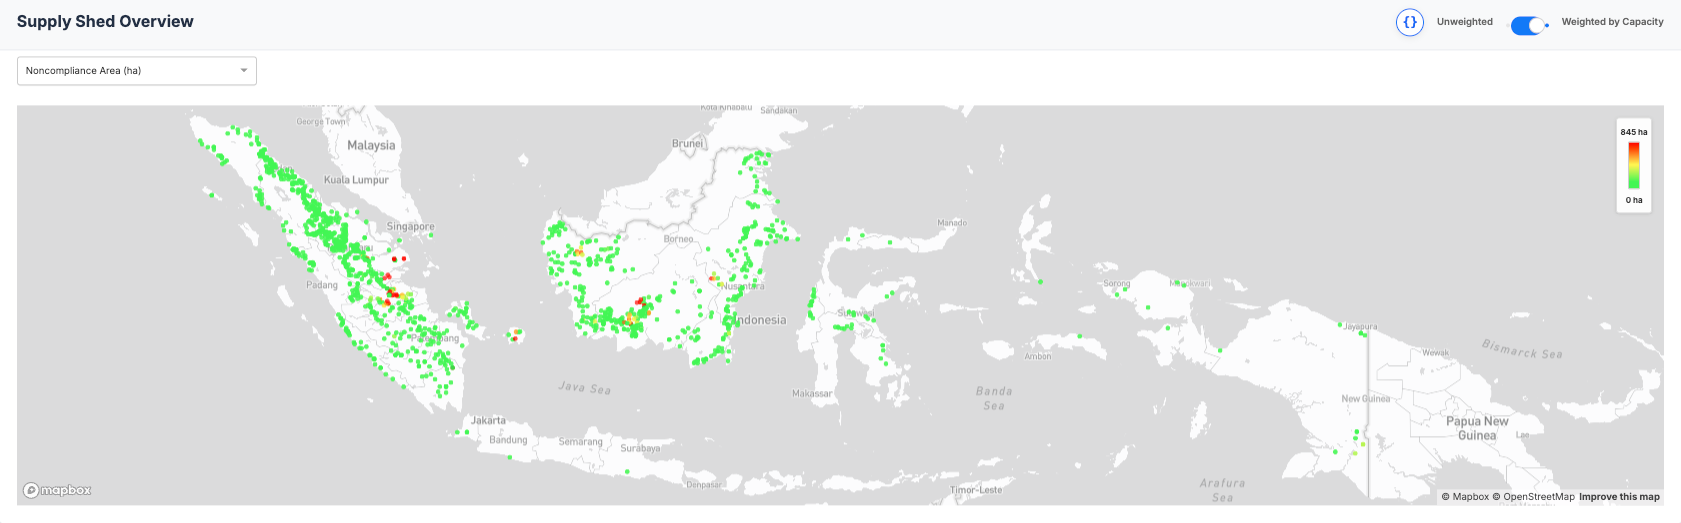Open the curly-braces JSON icon button
The height and width of the screenshot is (523, 1681).
pos(1409,22)
